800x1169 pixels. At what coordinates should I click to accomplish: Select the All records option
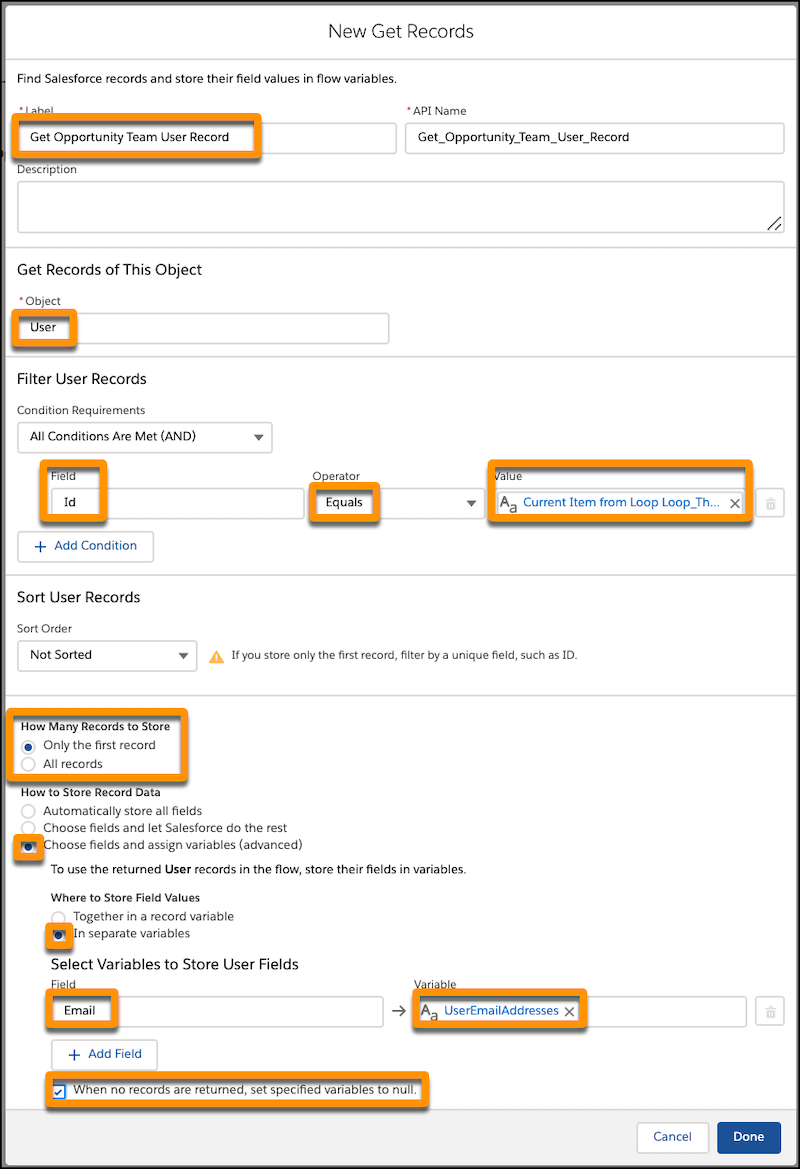coord(28,764)
